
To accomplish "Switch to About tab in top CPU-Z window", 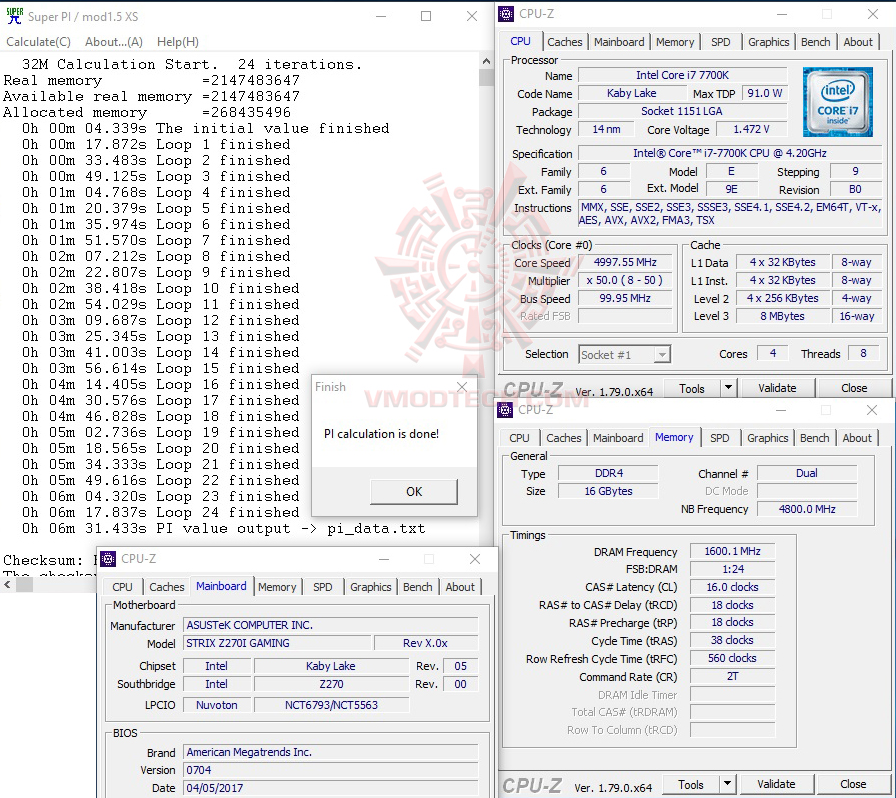I will [858, 42].
